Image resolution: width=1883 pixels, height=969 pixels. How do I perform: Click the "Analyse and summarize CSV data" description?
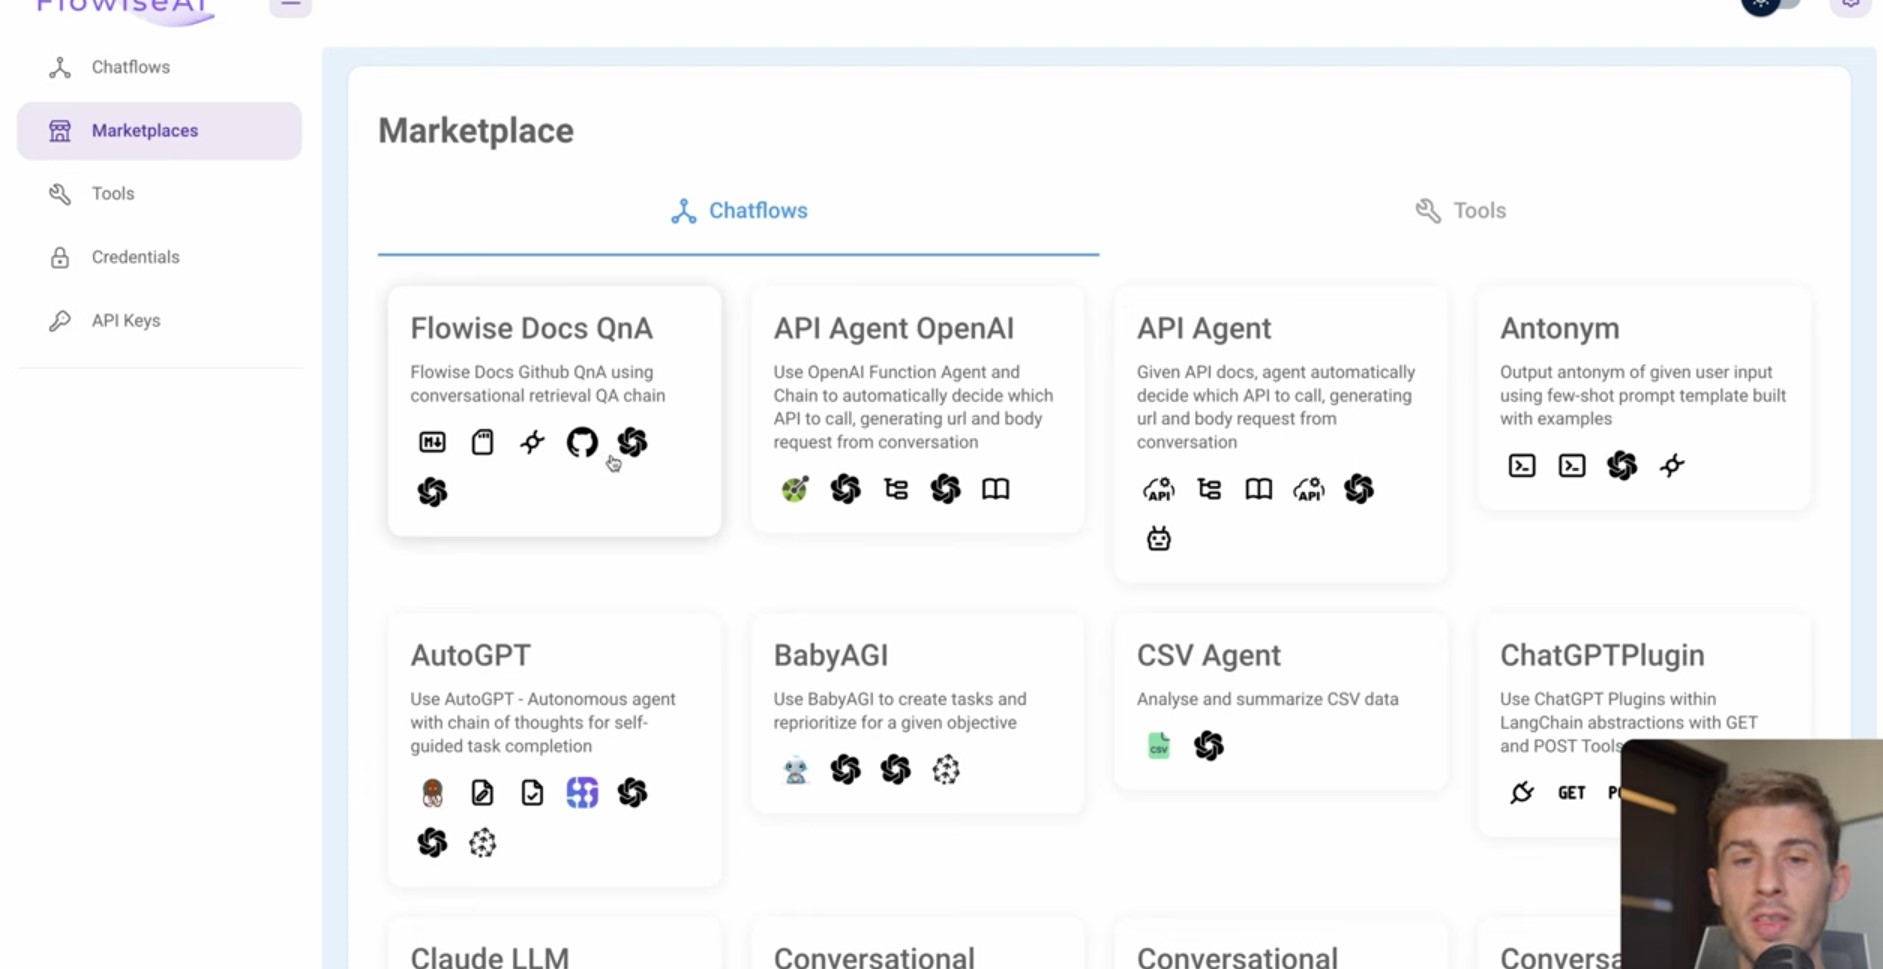(x=1267, y=699)
